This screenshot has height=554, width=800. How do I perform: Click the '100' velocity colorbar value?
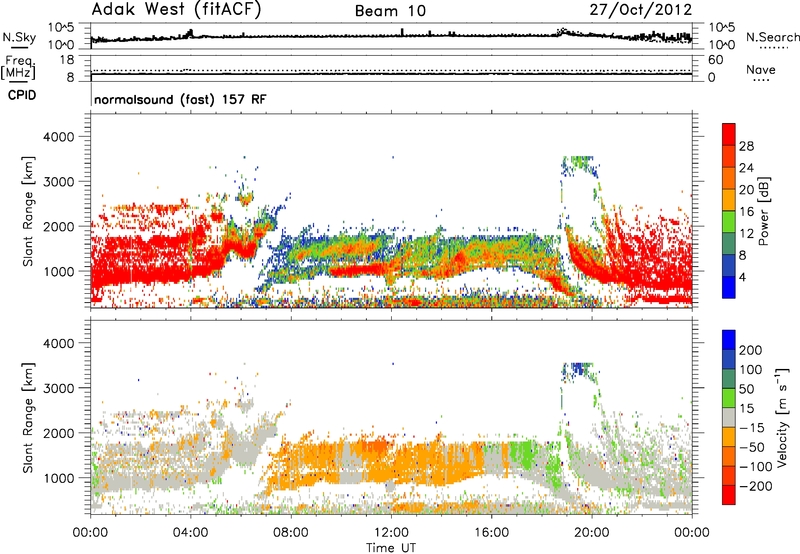point(751,370)
